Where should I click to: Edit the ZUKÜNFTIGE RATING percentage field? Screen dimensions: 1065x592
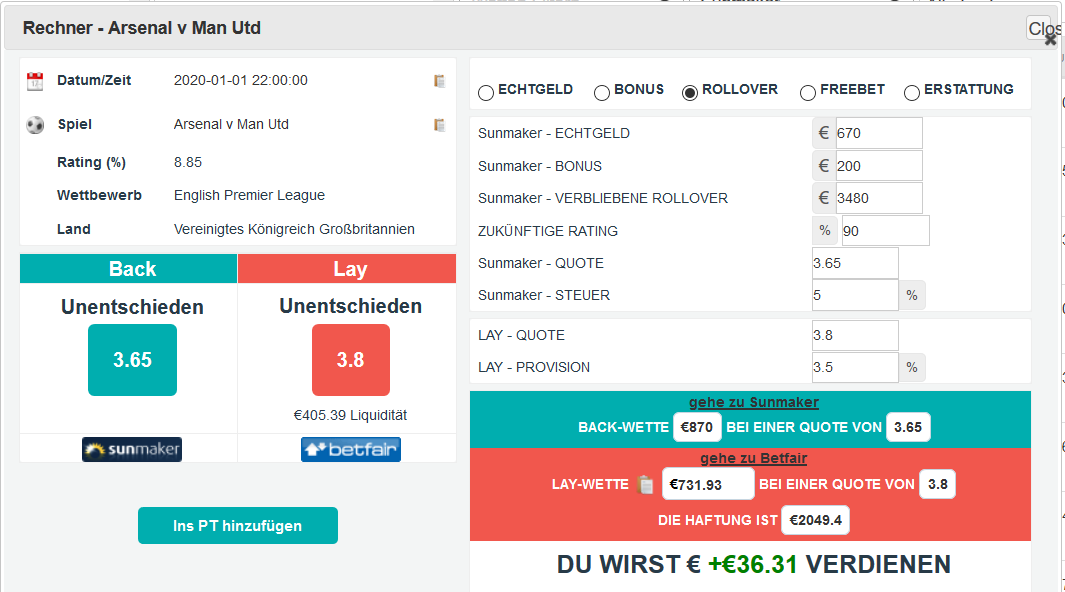[885, 231]
